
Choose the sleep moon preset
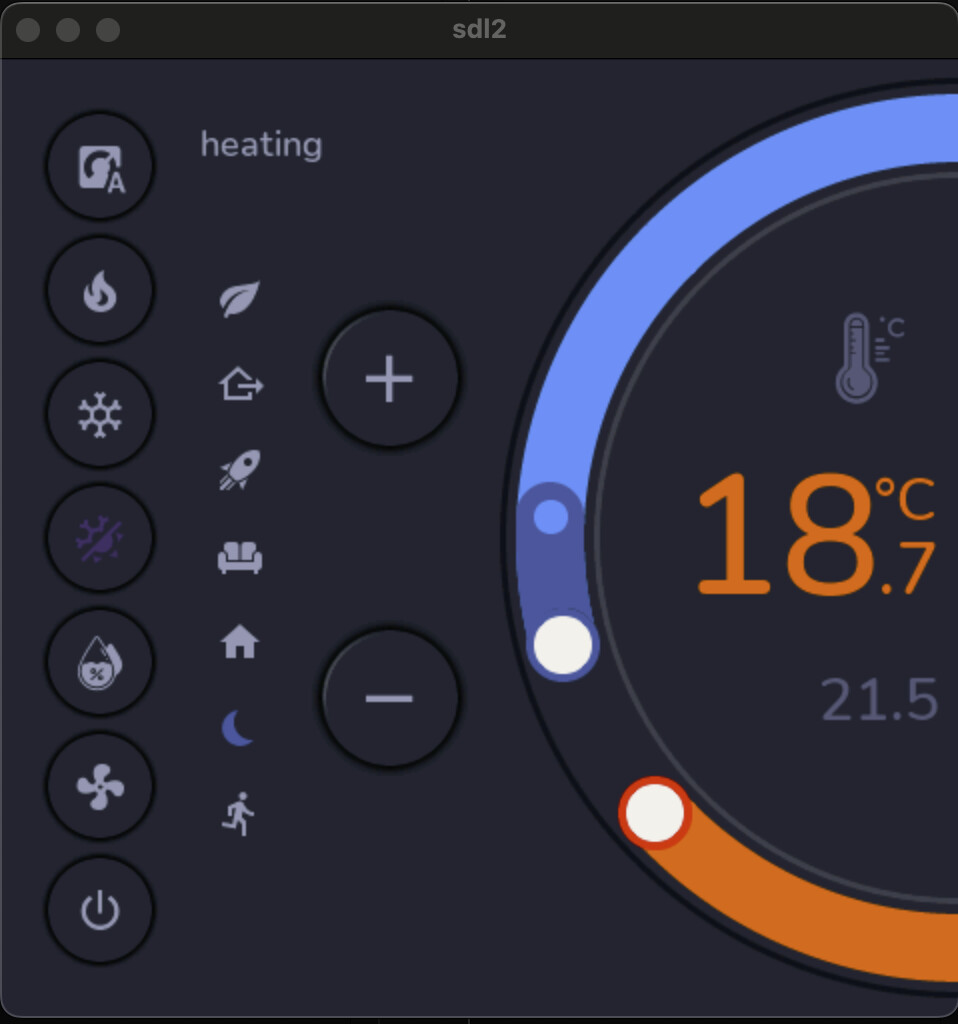click(238, 728)
